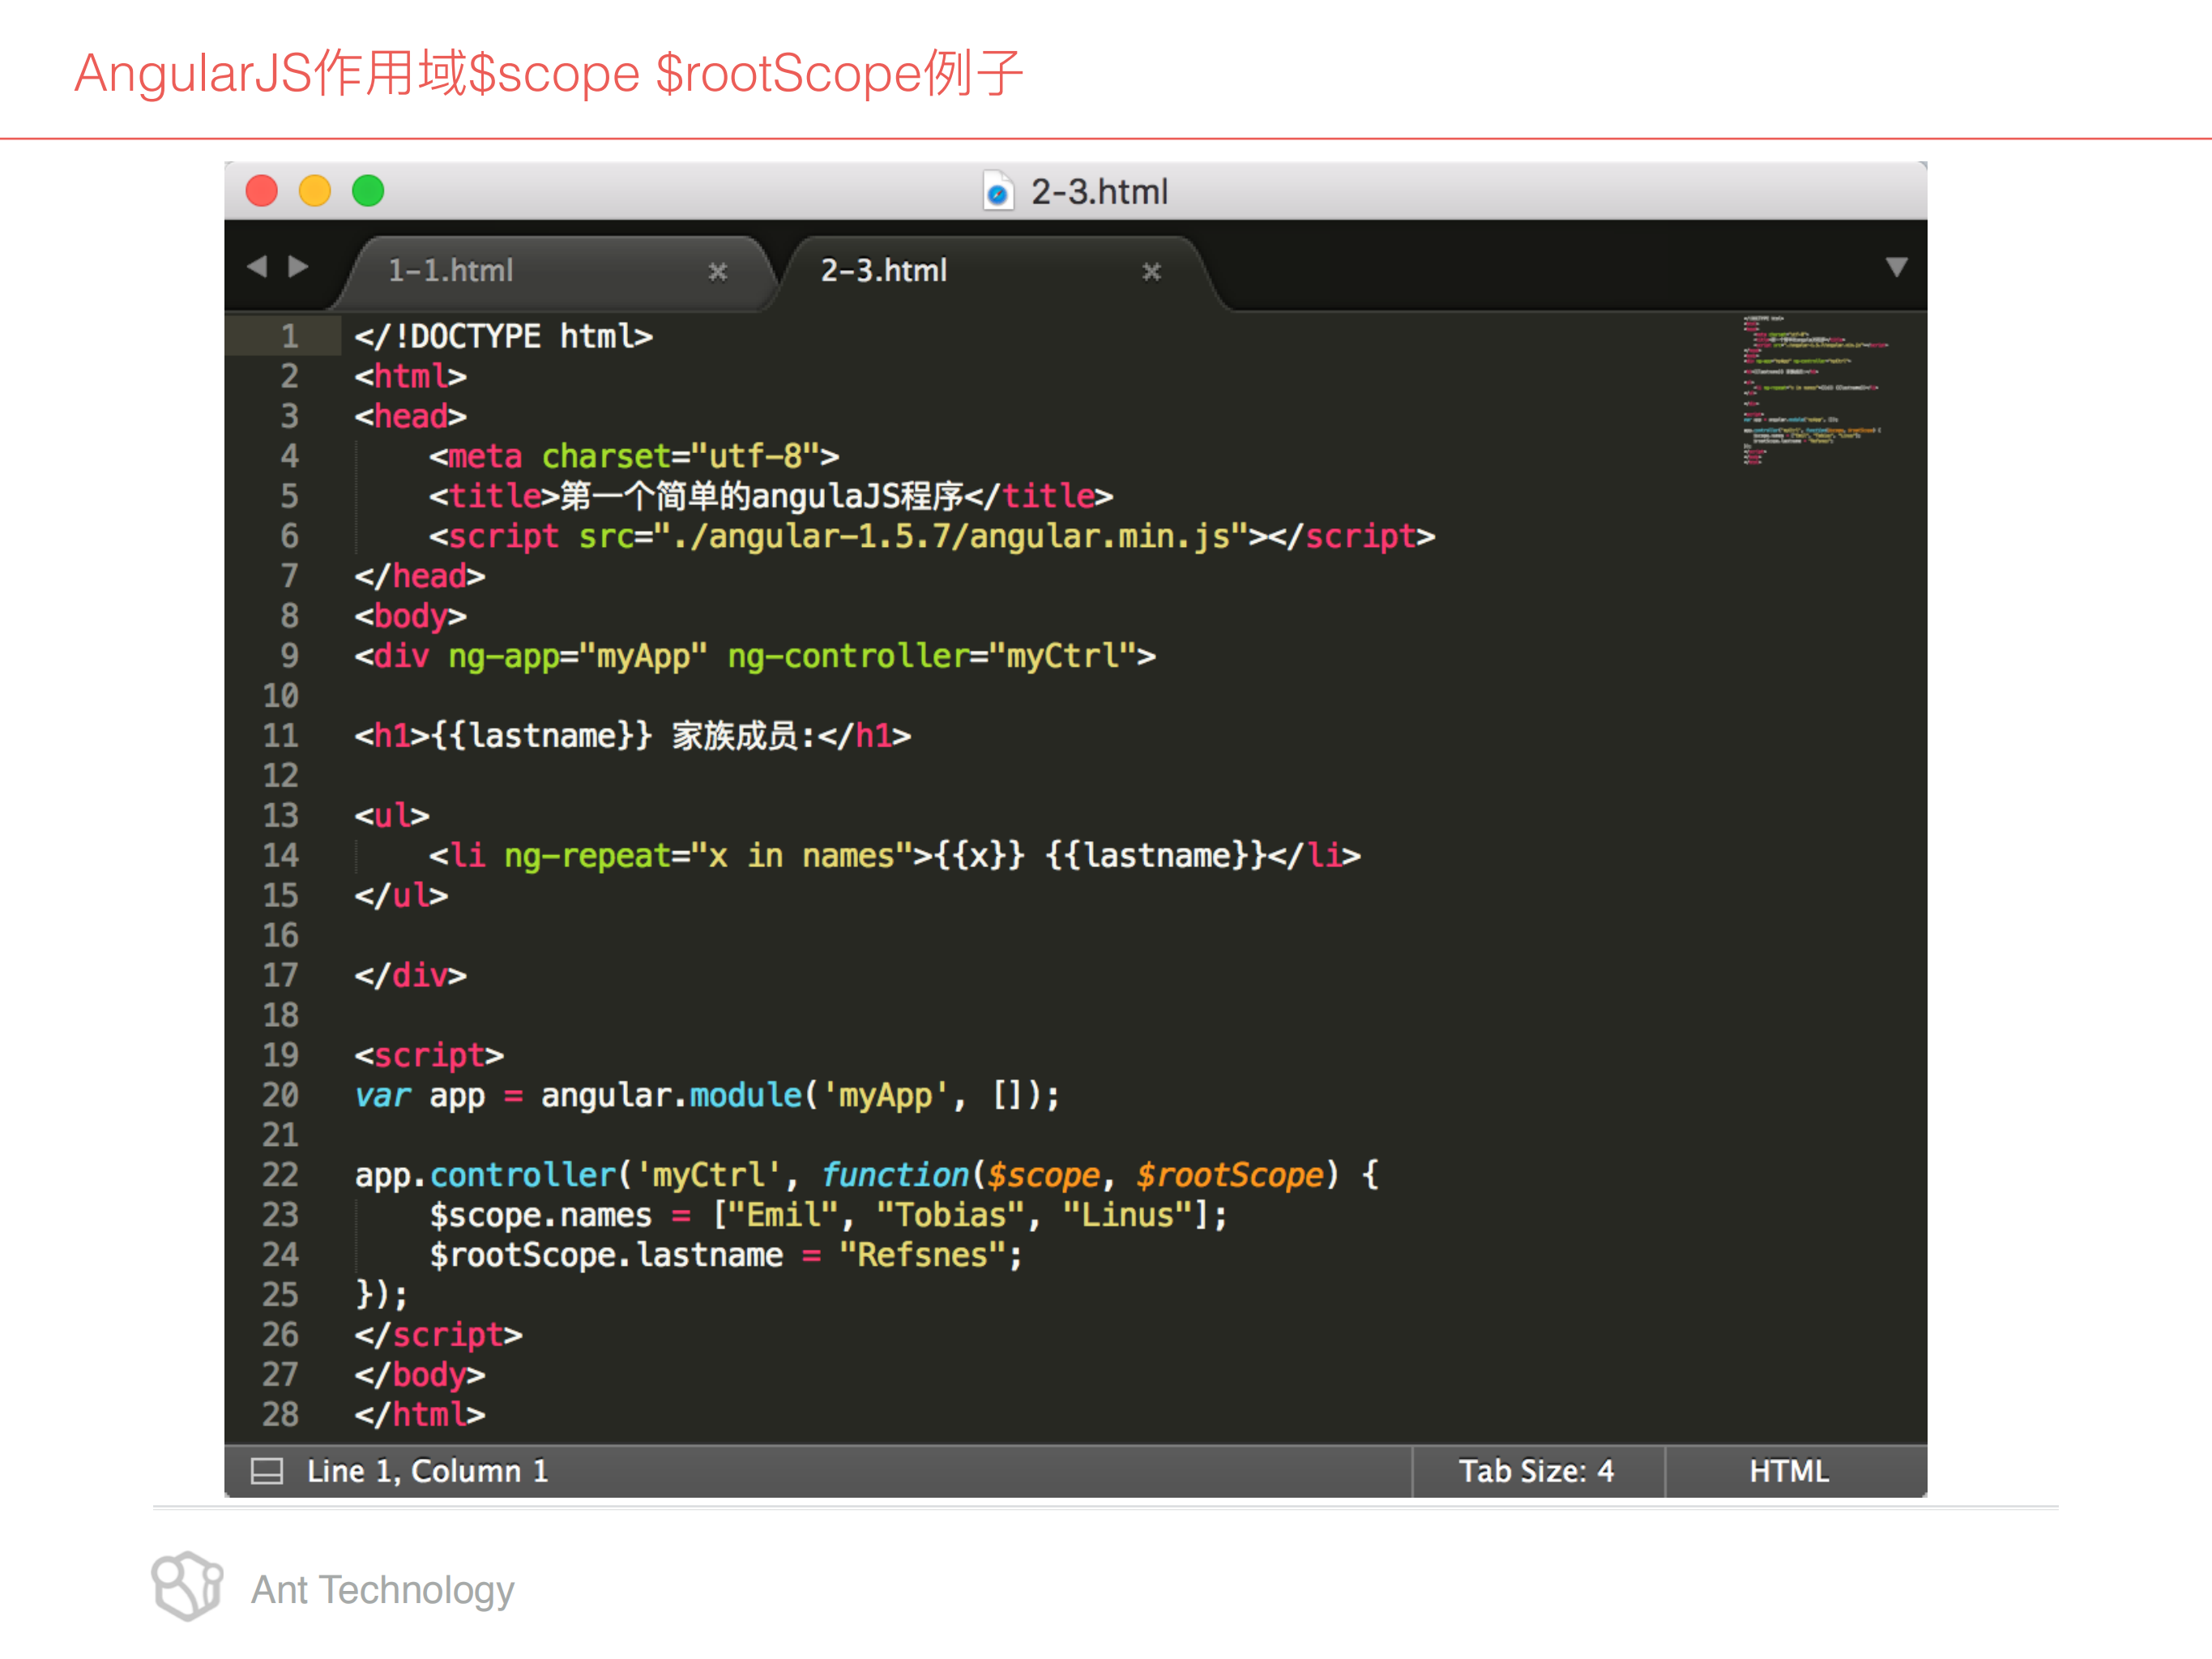Screen dimensions: 2212x1659
Task: Click the file icon in the title bar
Action: [998, 192]
